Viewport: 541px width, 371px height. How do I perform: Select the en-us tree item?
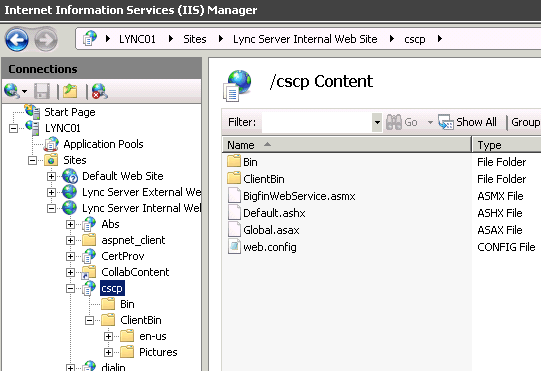pyautogui.click(x=153, y=336)
